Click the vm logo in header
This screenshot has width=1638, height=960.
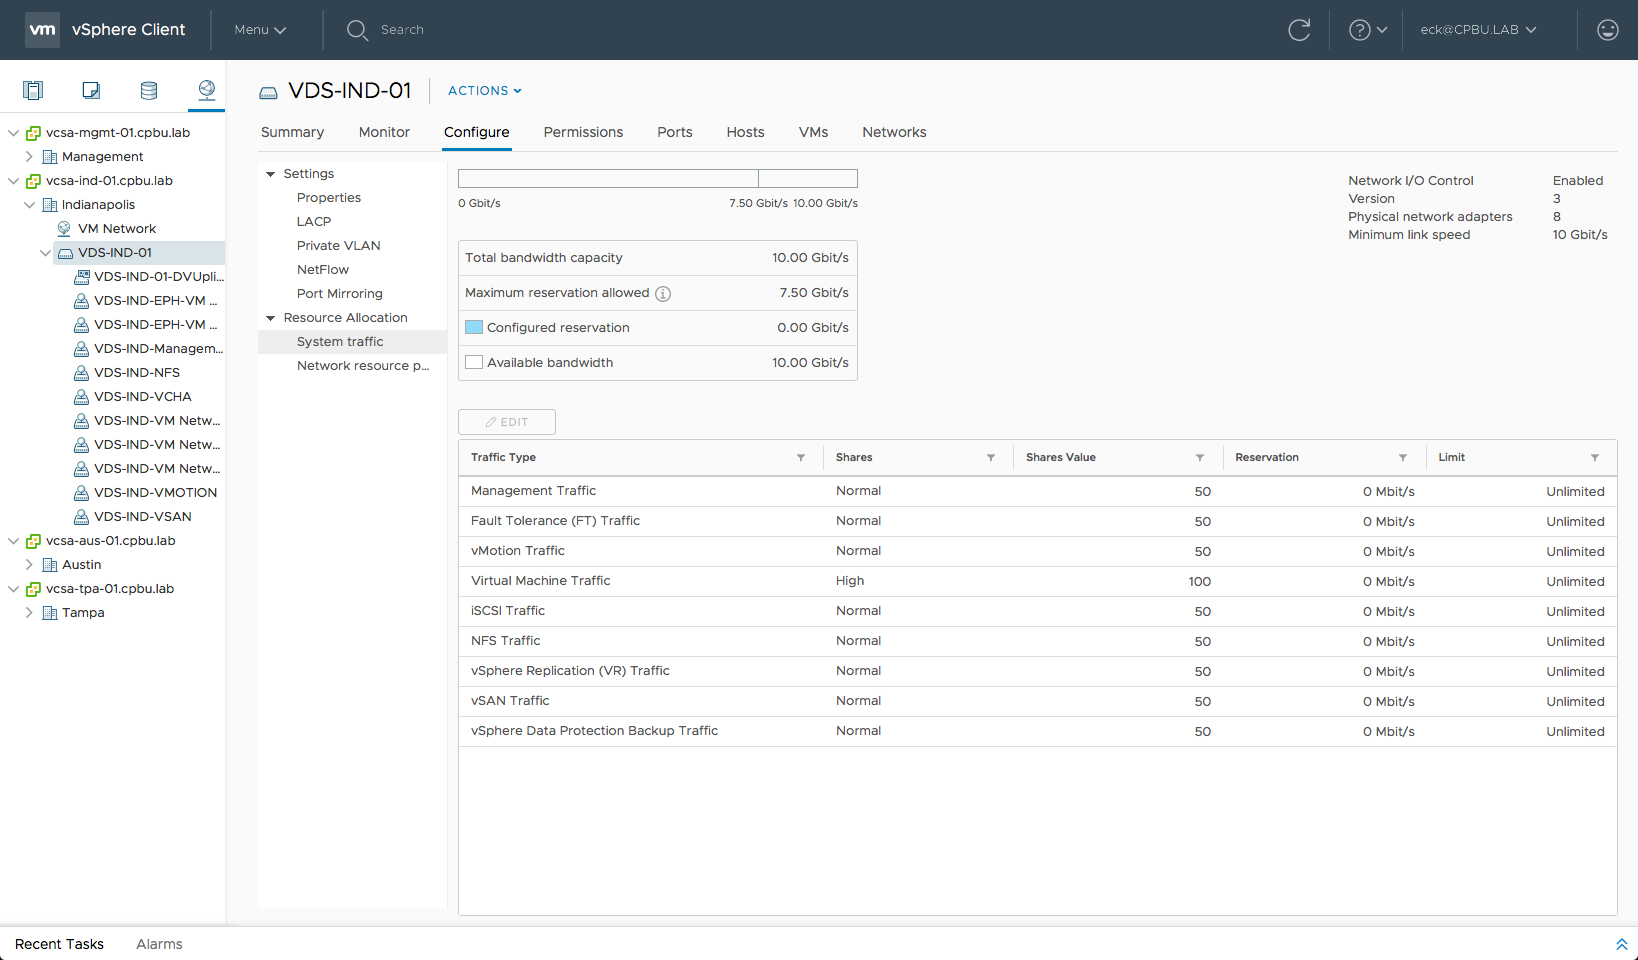(43, 30)
